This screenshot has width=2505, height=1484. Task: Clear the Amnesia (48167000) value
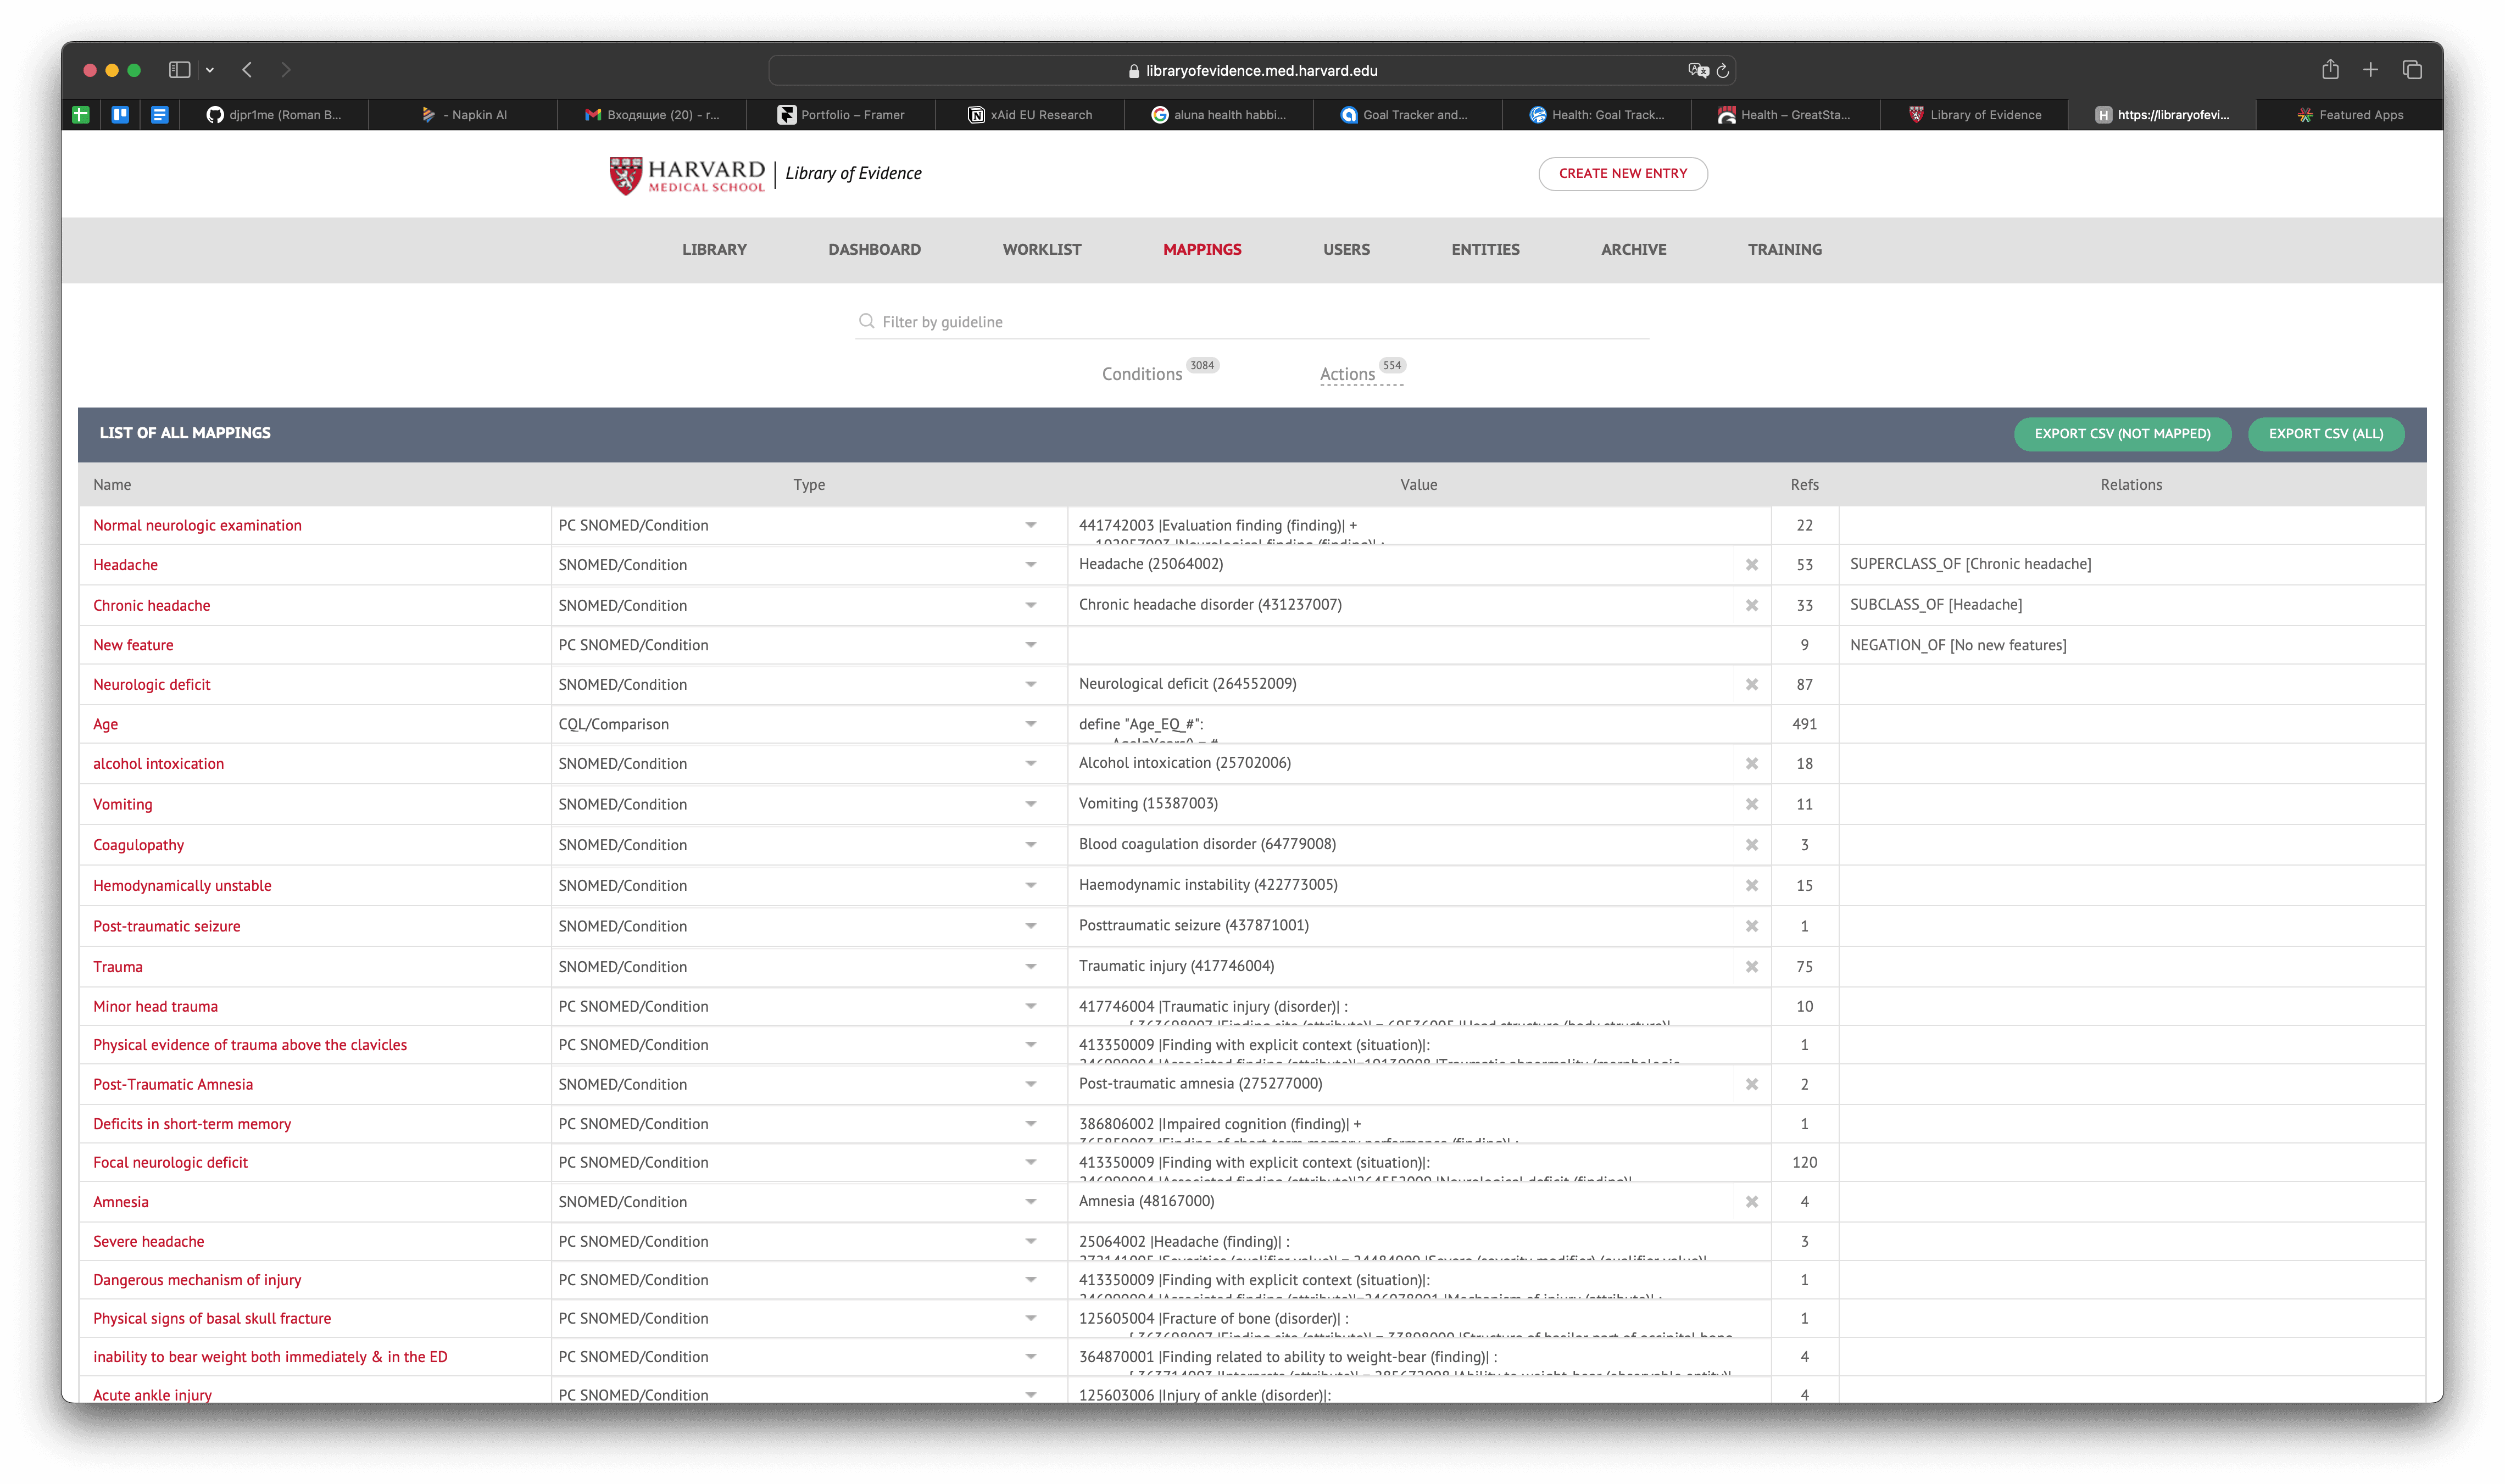[1751, 1202]
